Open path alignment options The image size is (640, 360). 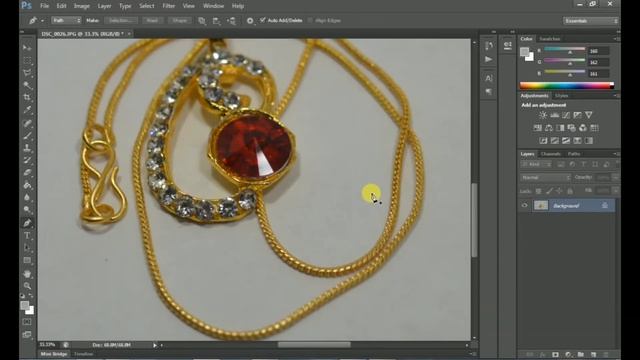217,20
